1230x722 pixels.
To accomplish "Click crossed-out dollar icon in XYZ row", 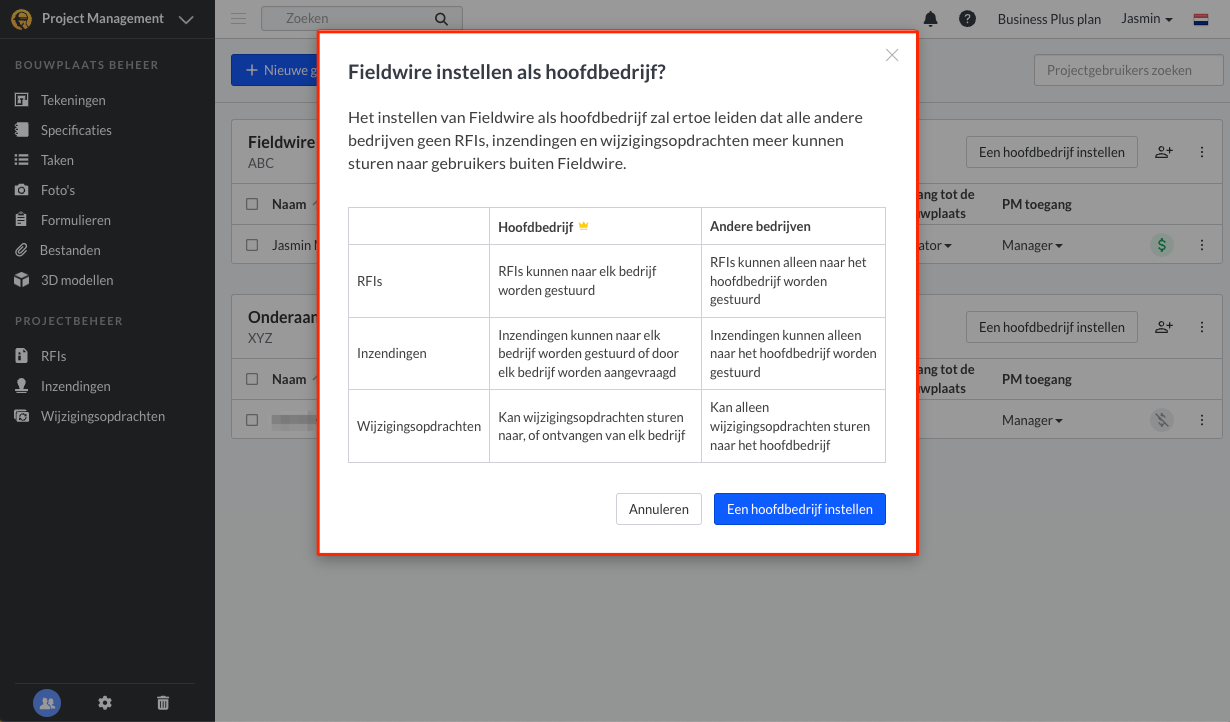I will (x=1161, y=420).
